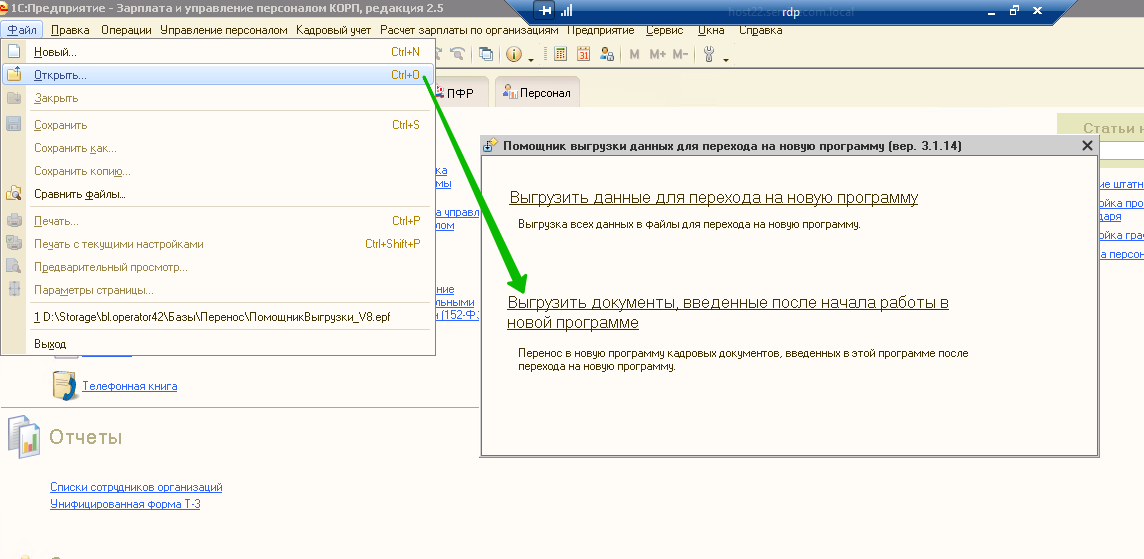Choose Параметры страницы... in File menu
This screenshot has height=559, width=1144.
click(218, 290)
